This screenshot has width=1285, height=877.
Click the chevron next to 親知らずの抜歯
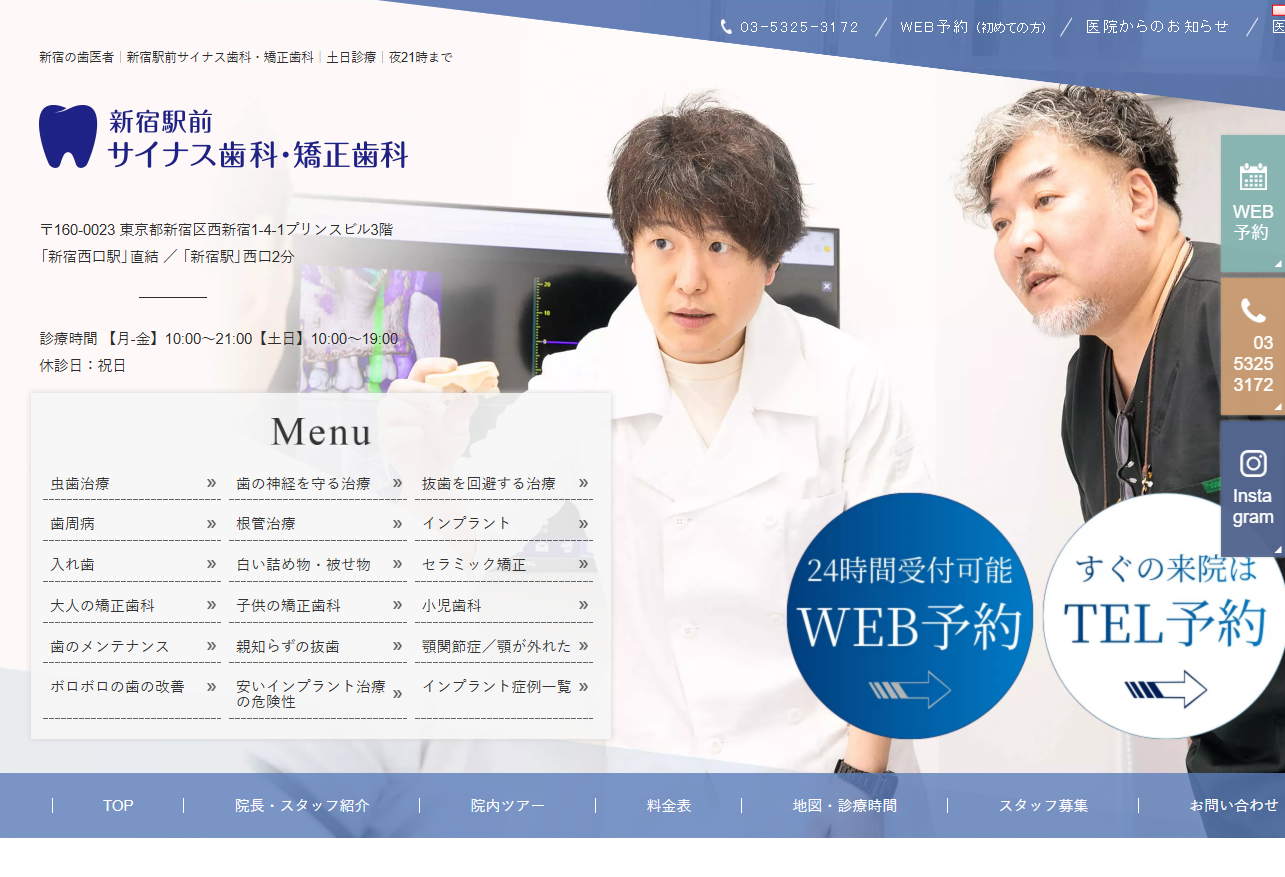click(398, 646)
